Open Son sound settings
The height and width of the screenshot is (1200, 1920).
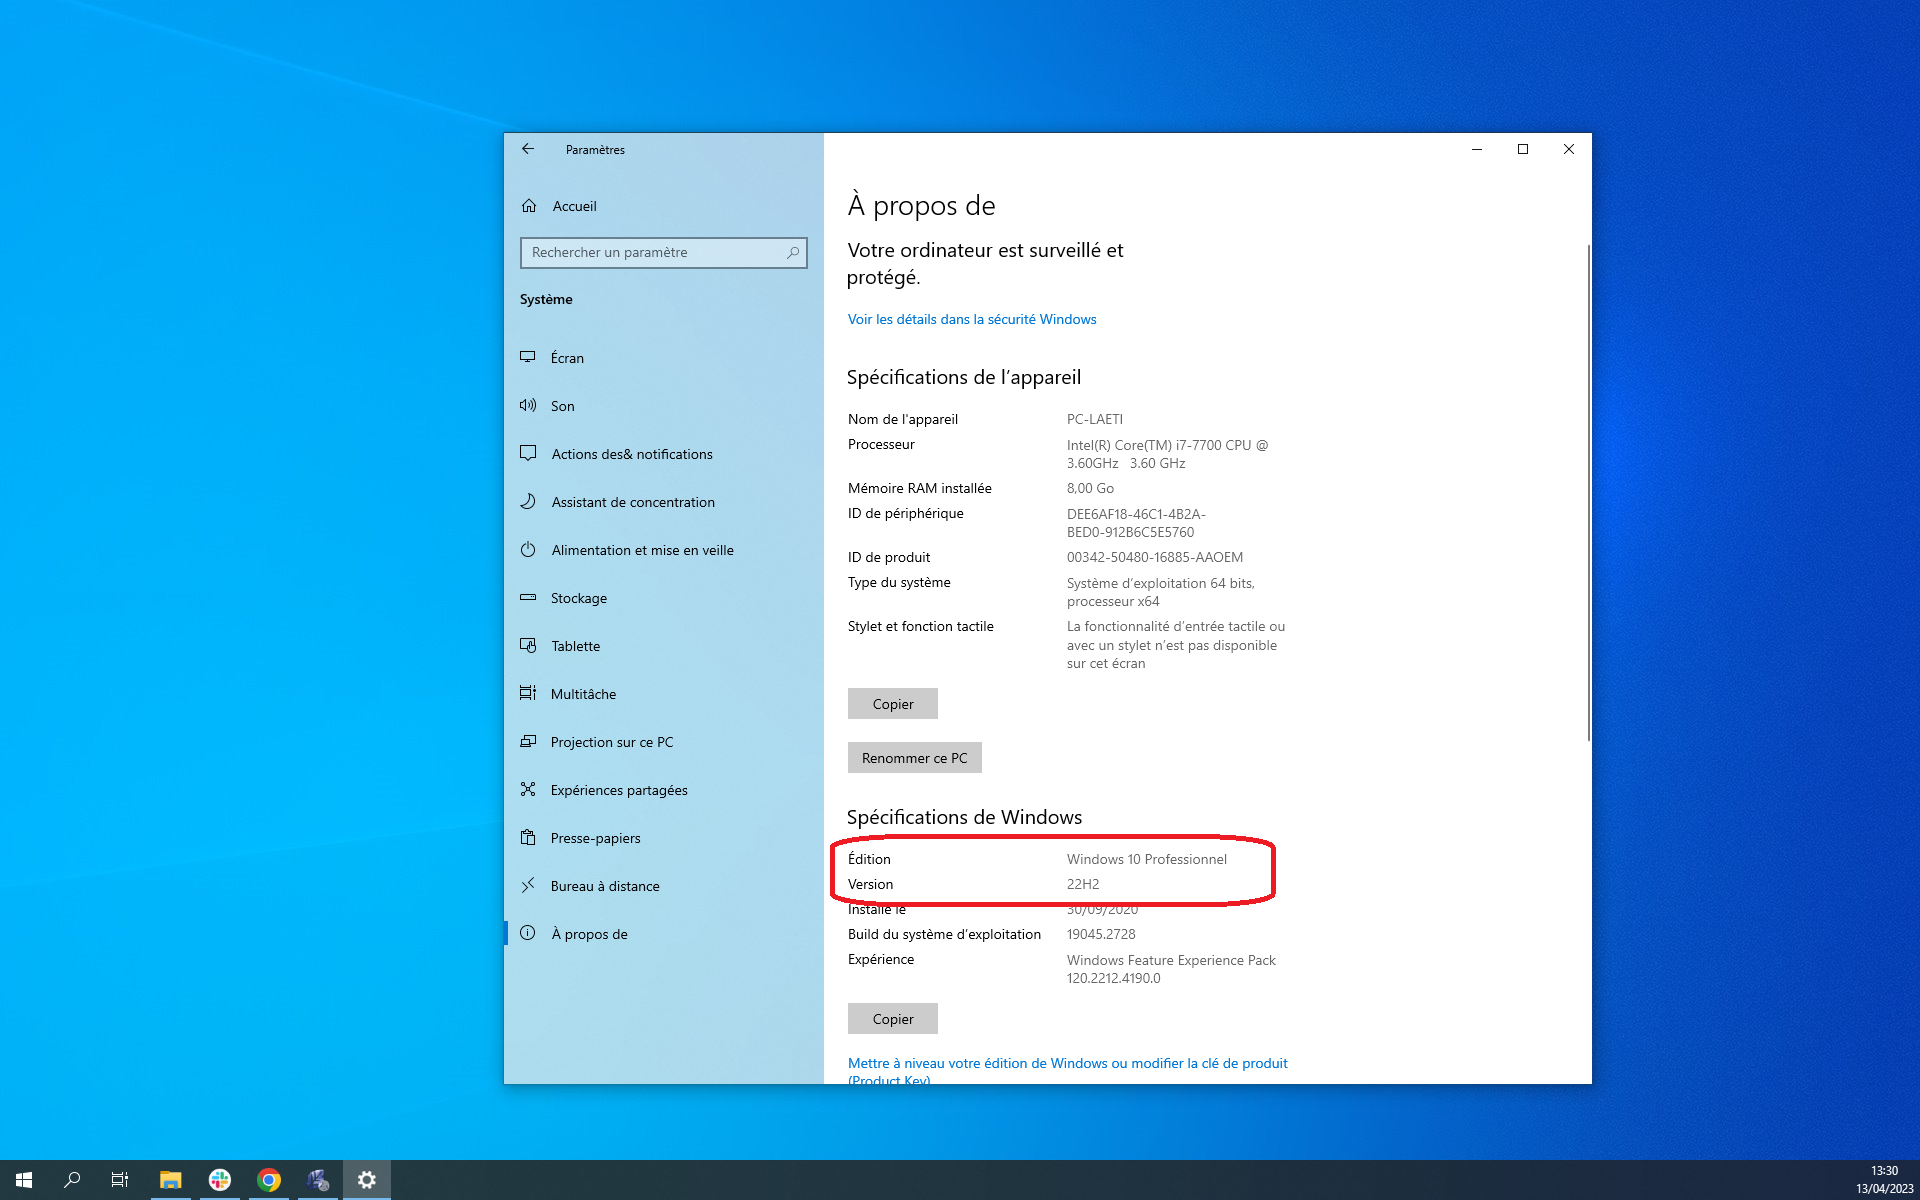tap(562, 406)
